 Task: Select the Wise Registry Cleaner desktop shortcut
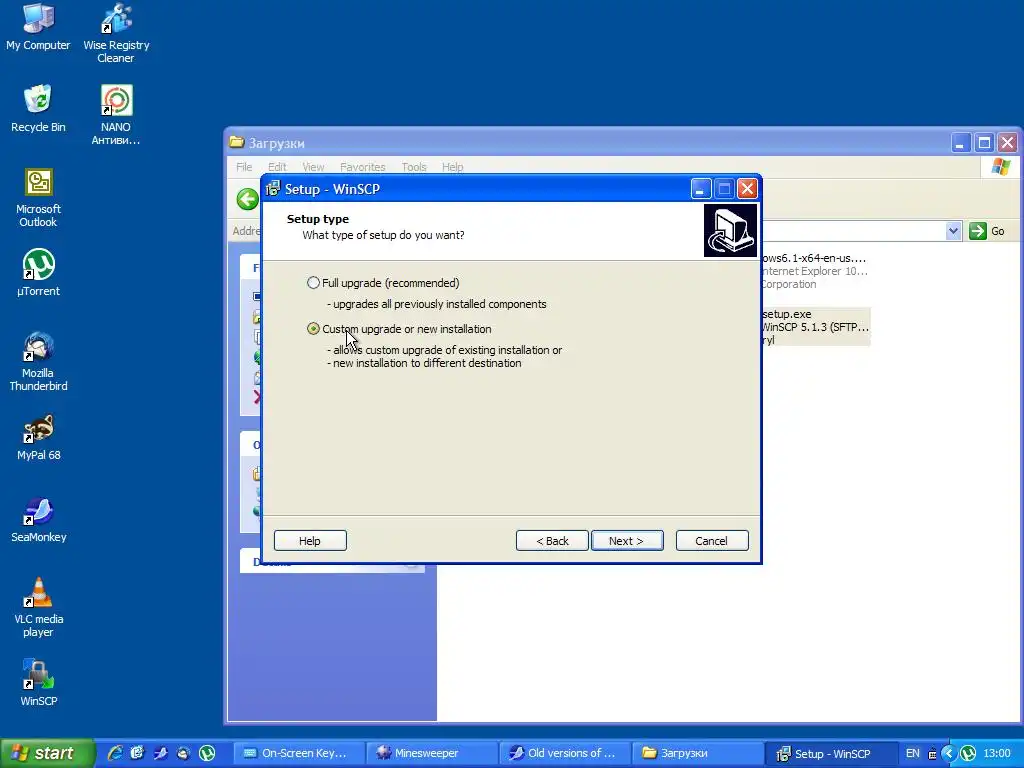[x=116, y=34]
